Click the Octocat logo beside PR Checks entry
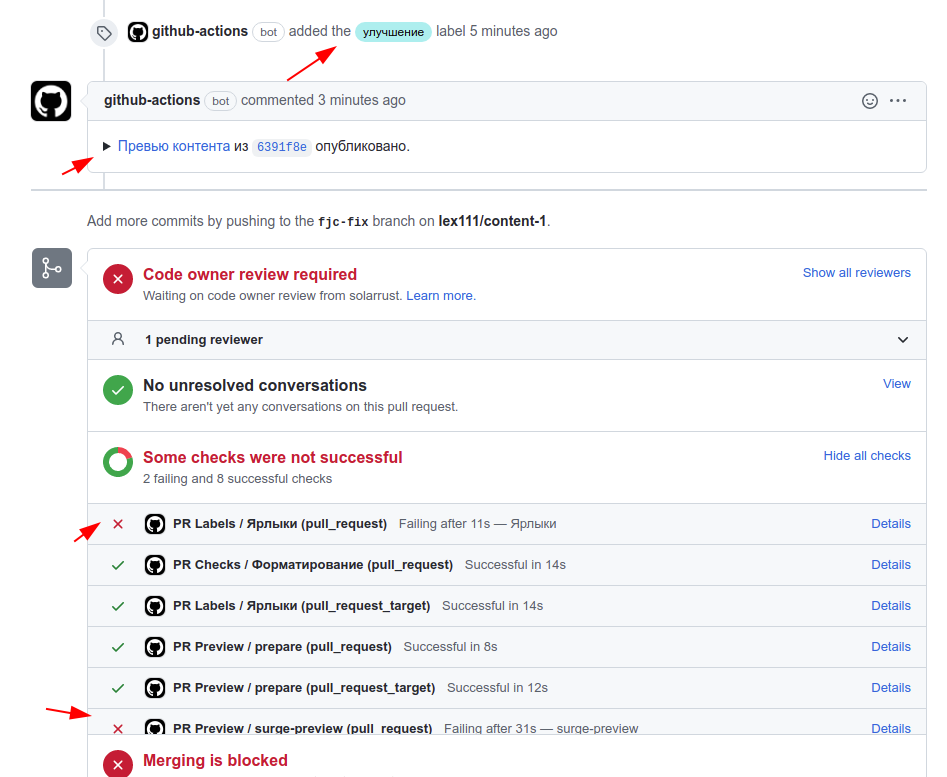This screenshot has height=777, width=947. (x=155, y=564)
